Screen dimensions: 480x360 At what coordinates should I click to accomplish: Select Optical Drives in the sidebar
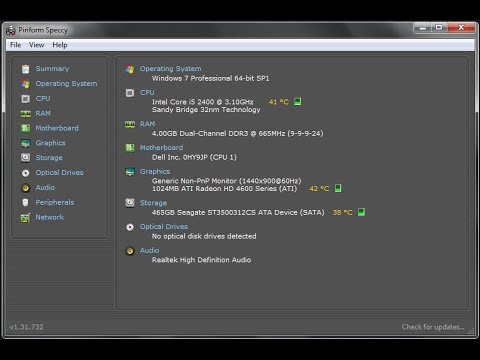point(59,173)
